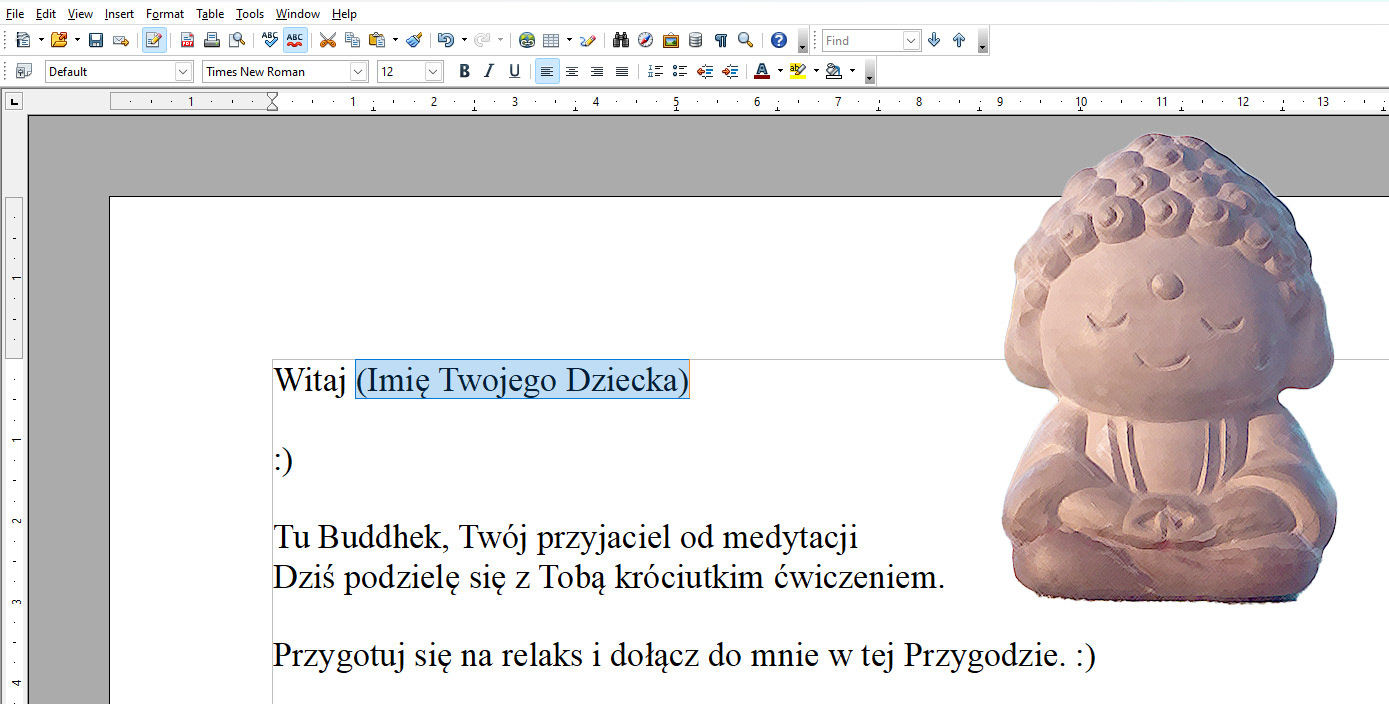Open Find & Replace binoculars

click(x=621, y=40)
